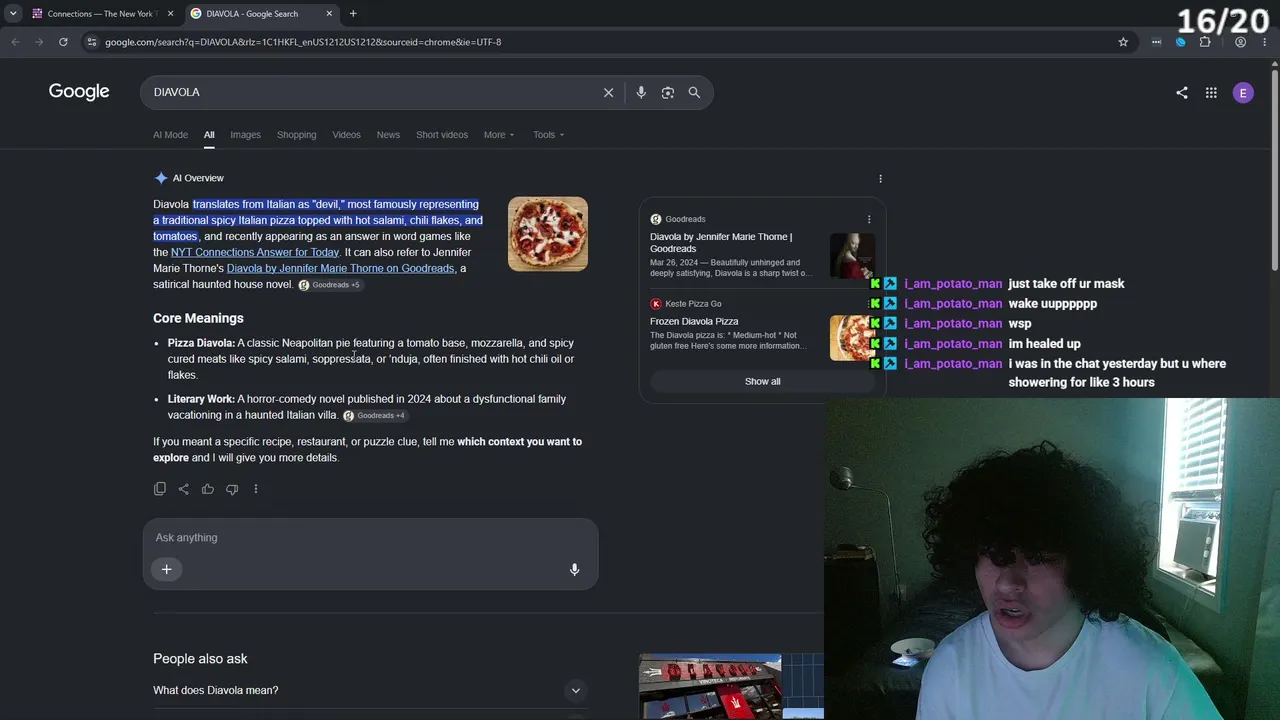Open the Short videos tab
Viewport: 1280px width, 720px height.
point(442,135)
